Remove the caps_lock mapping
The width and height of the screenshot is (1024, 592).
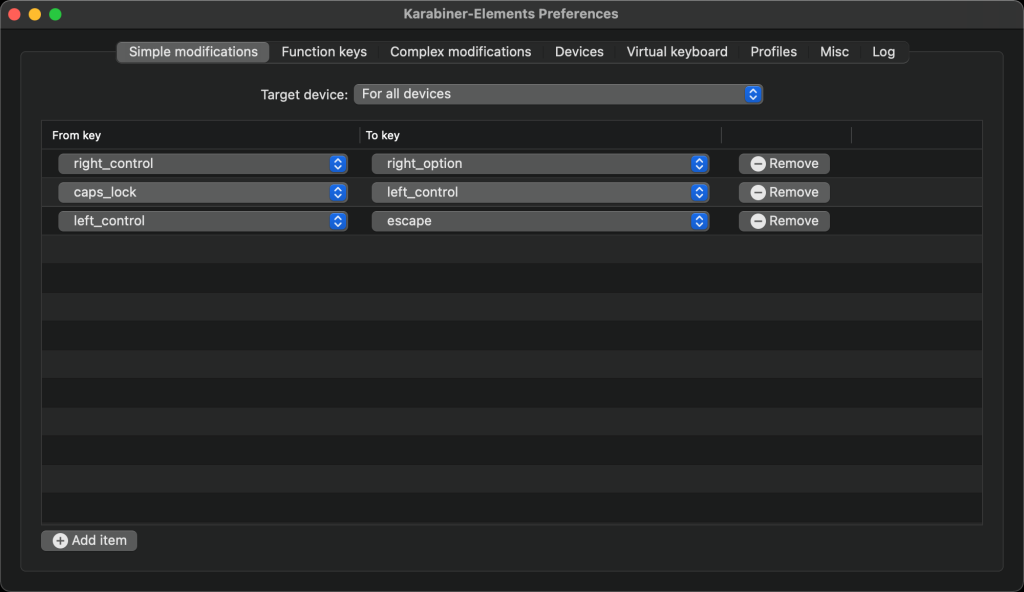pyautogui.click(x=784, y=192)
